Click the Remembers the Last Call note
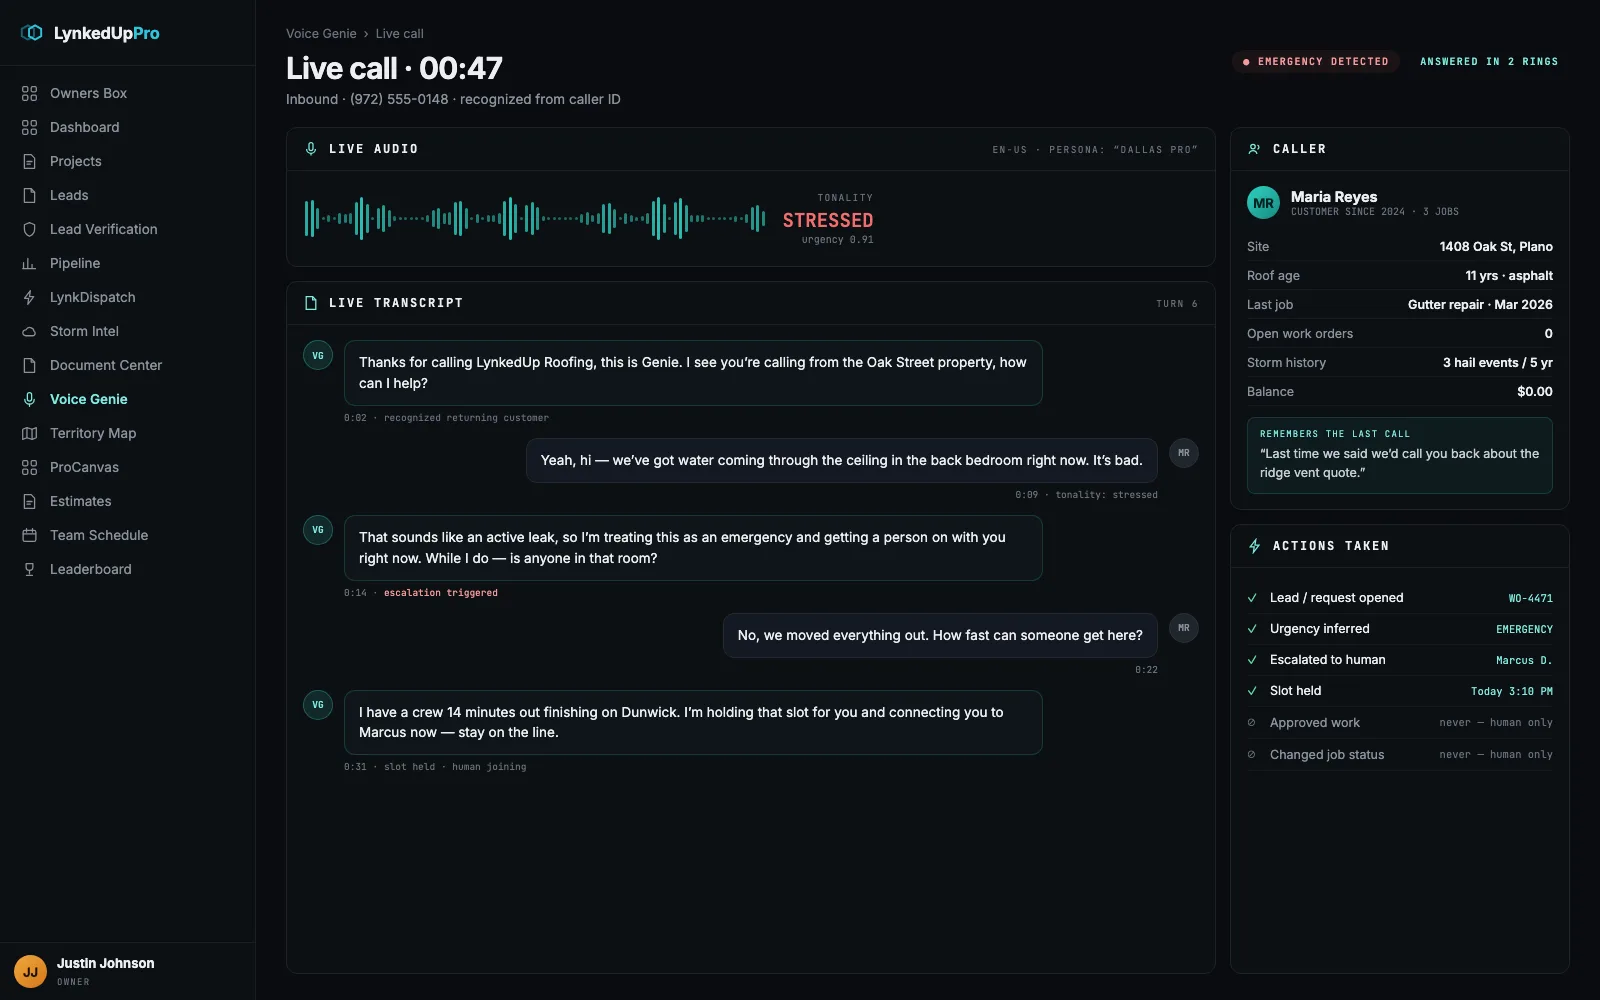 (x=1399, y=455)
